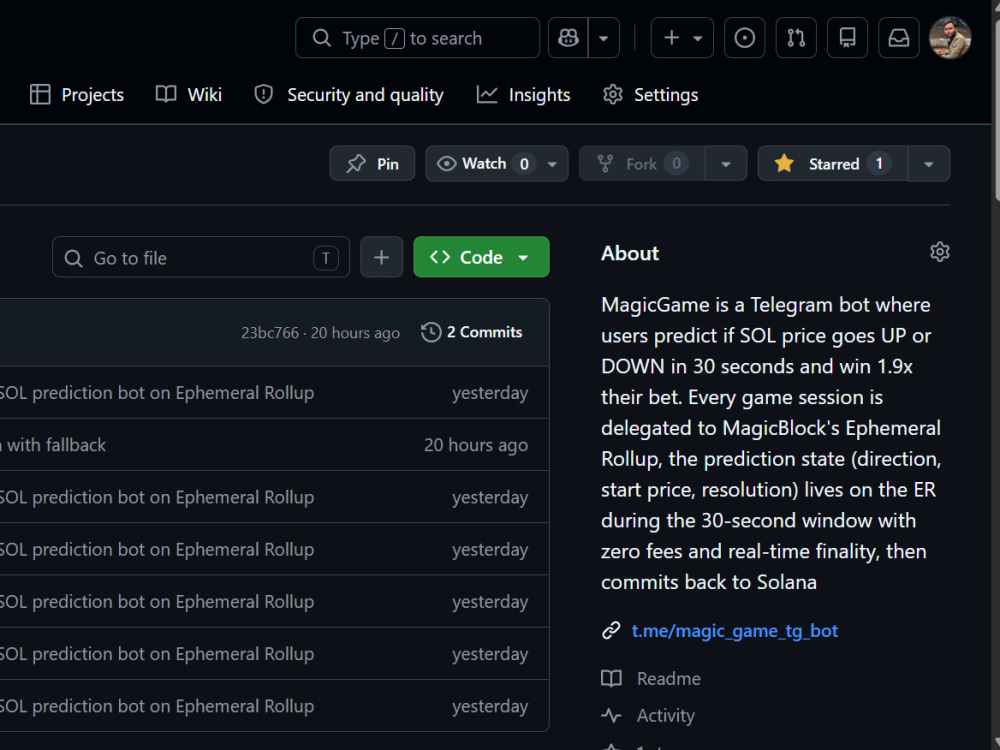View the 2 Commits history
The width and height of the screenshot is (1000, 750).
click(x=472, y=332)
